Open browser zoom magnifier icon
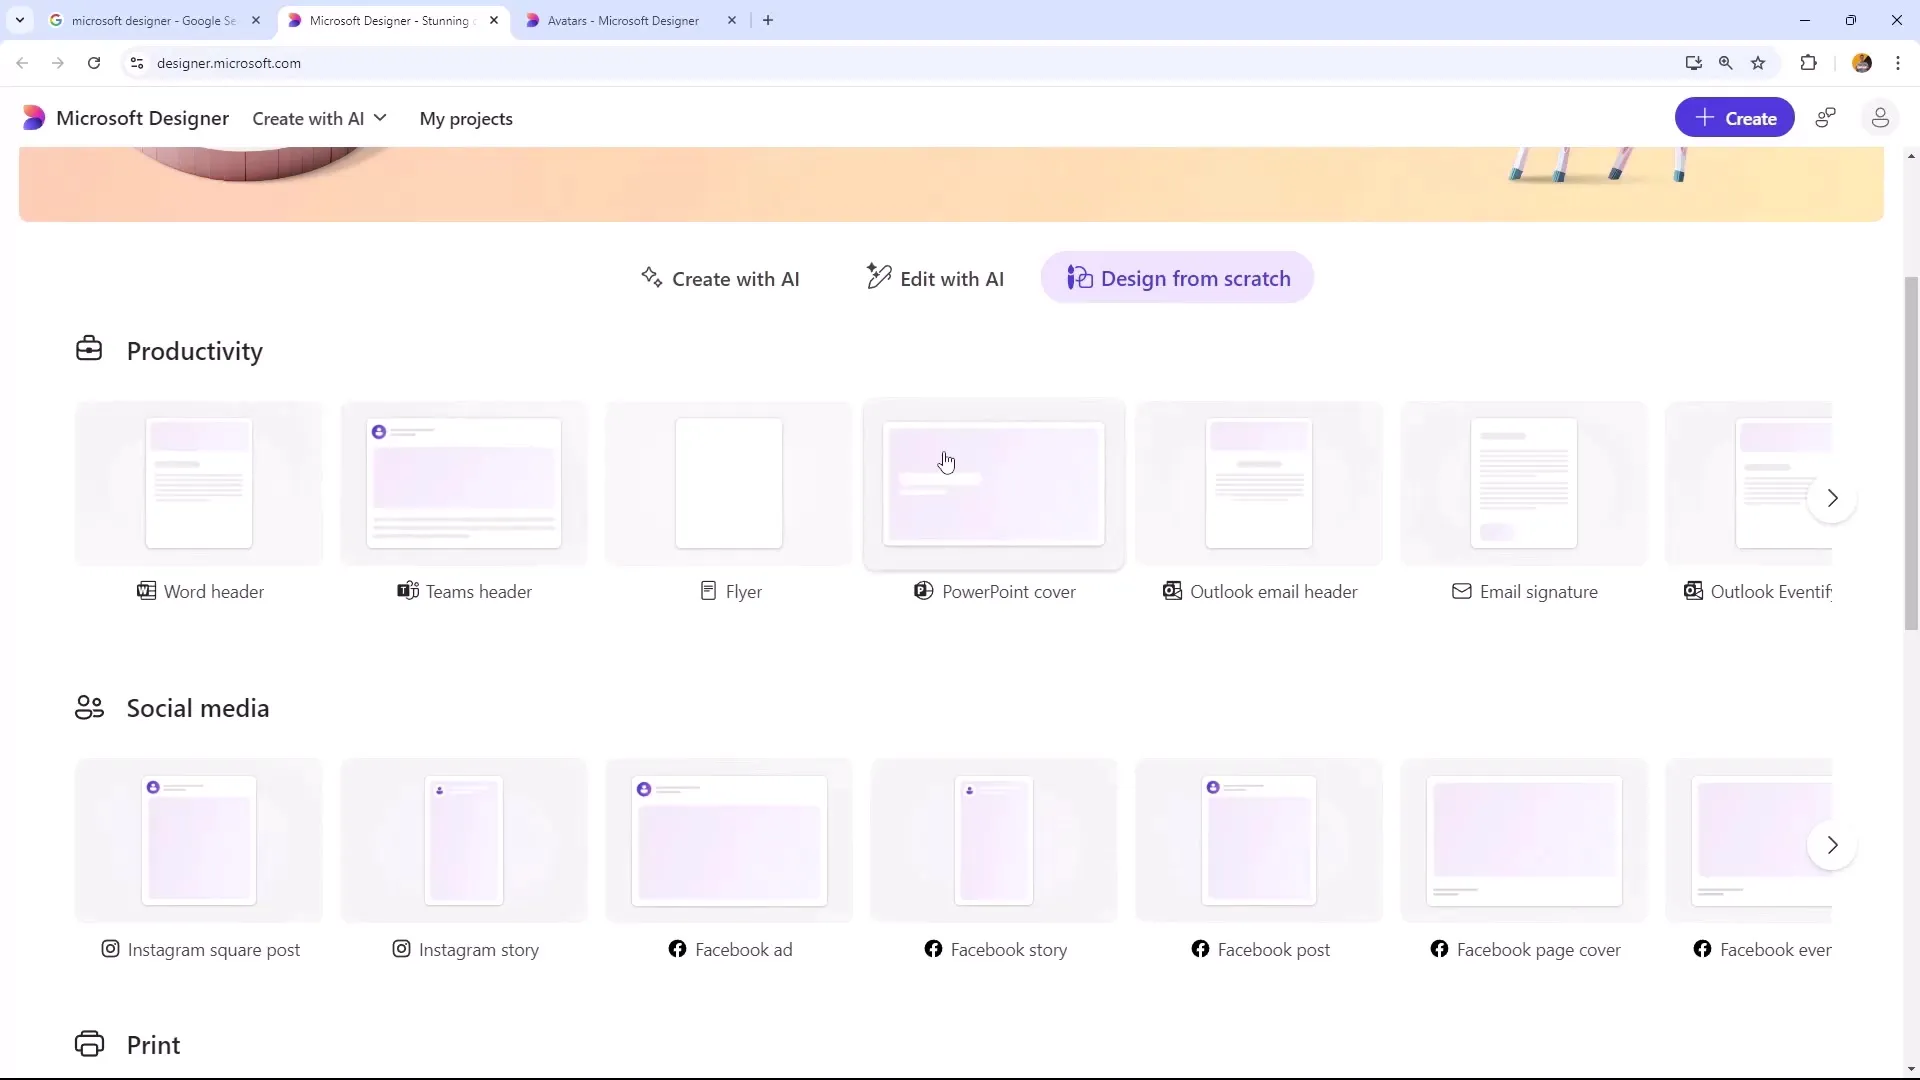The height and width of the screenshot is (1080, 1920). (1726, 63)
